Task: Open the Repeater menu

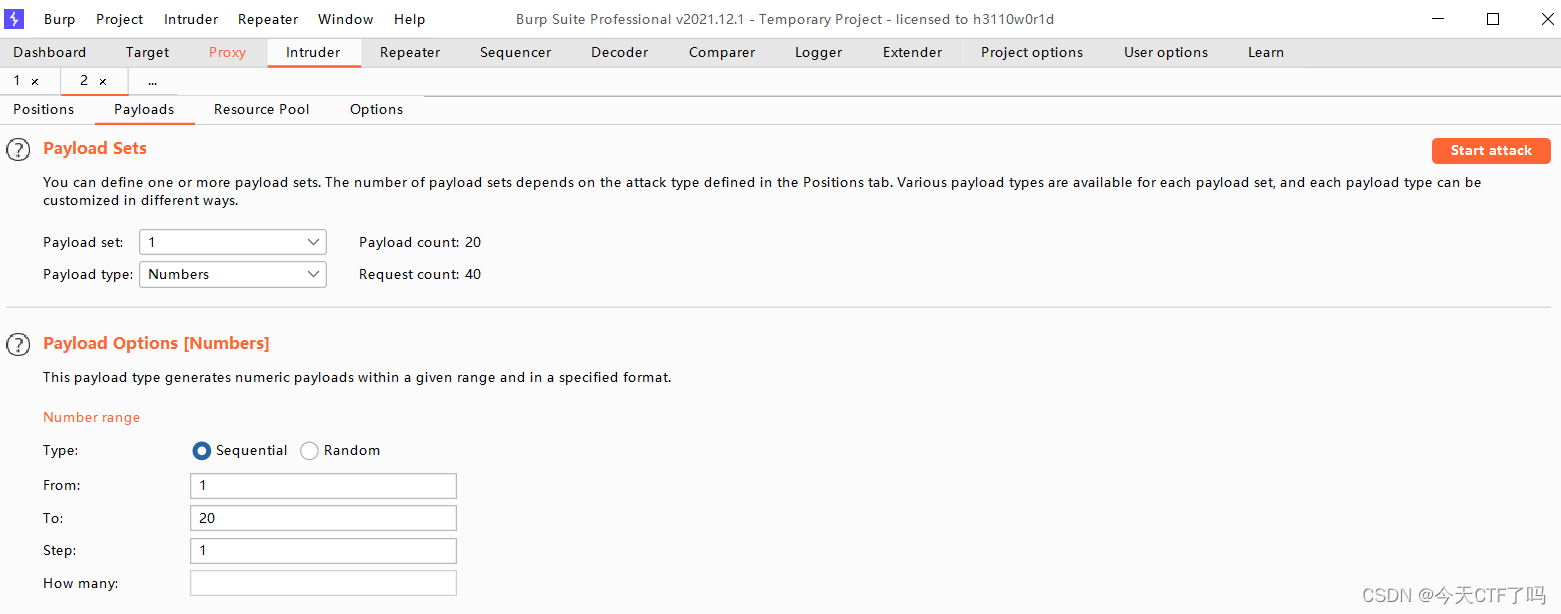Action: coord(268,19)
